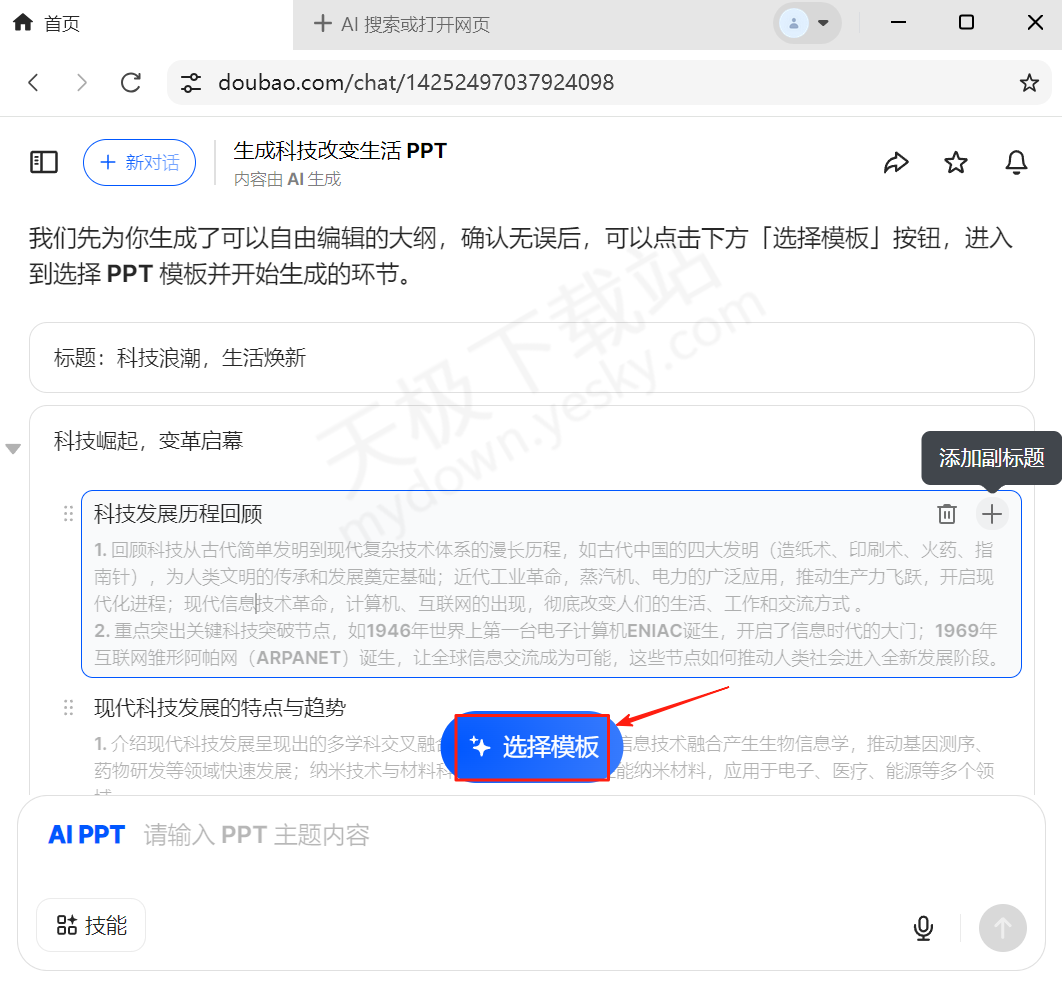Open notifications with the bell icon
1062x990 pixels.
(x=1016, y=162)
